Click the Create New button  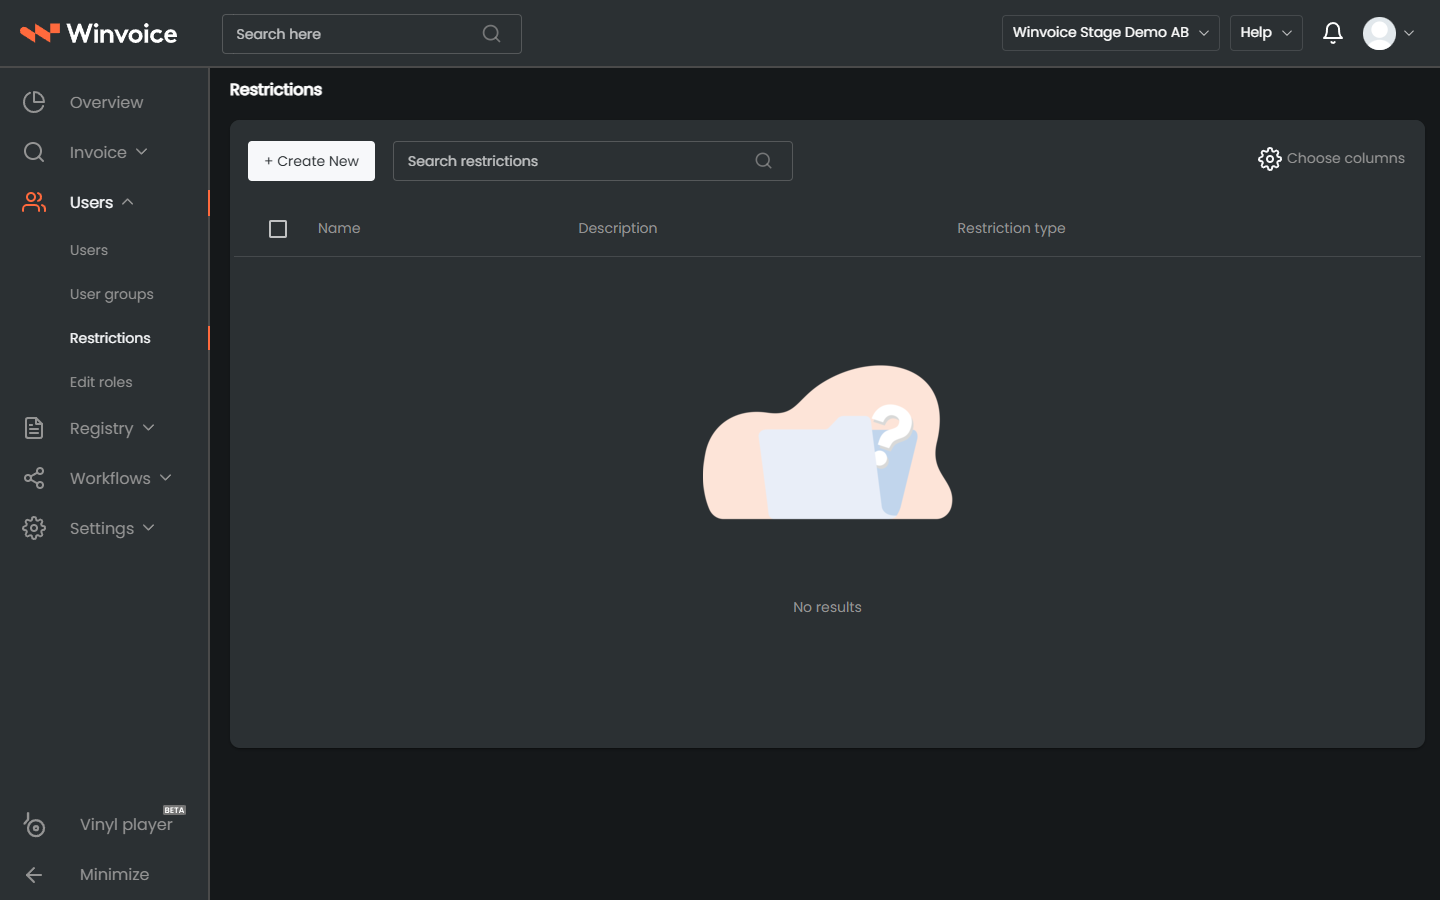[x=311, y=161]
